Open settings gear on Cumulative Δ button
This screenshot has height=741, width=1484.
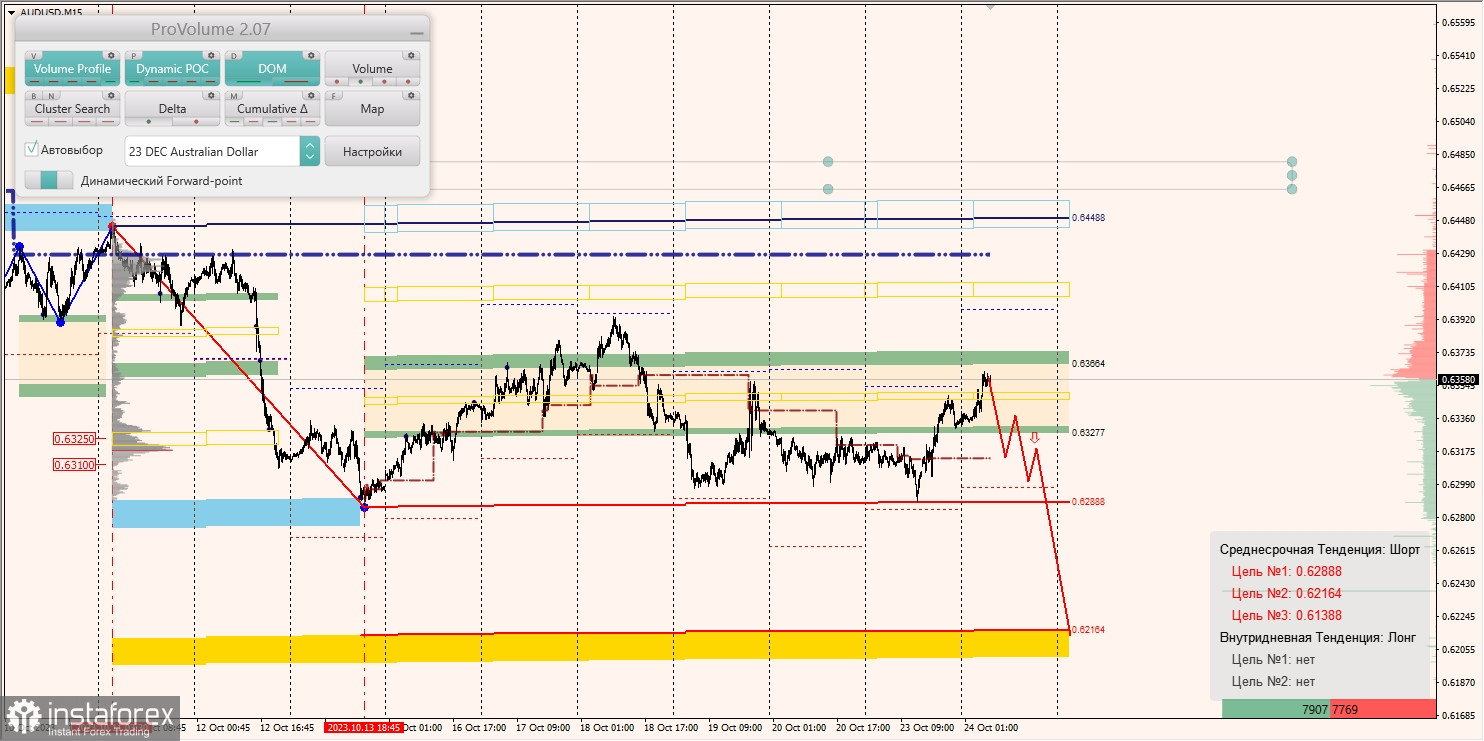pos(311,95)
